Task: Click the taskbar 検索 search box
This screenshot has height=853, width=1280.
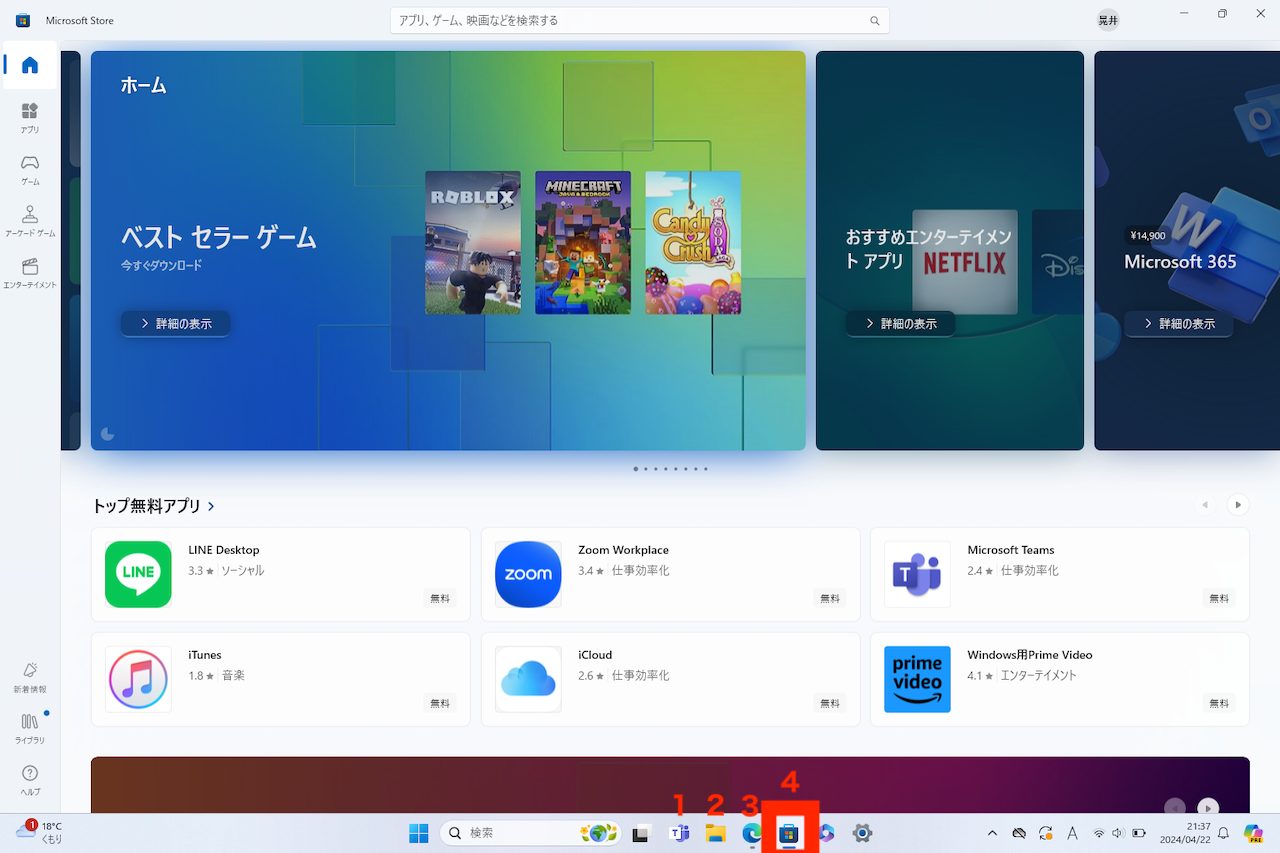Action: pos(530,833)
